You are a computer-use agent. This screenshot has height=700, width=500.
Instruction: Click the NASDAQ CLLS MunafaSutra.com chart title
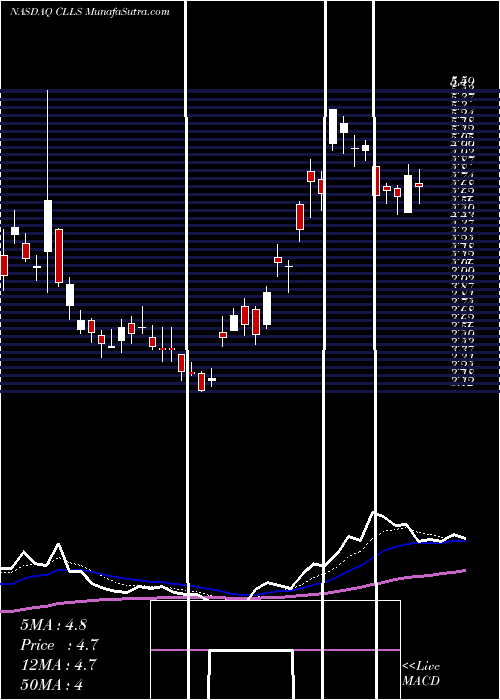pos(90,12)
